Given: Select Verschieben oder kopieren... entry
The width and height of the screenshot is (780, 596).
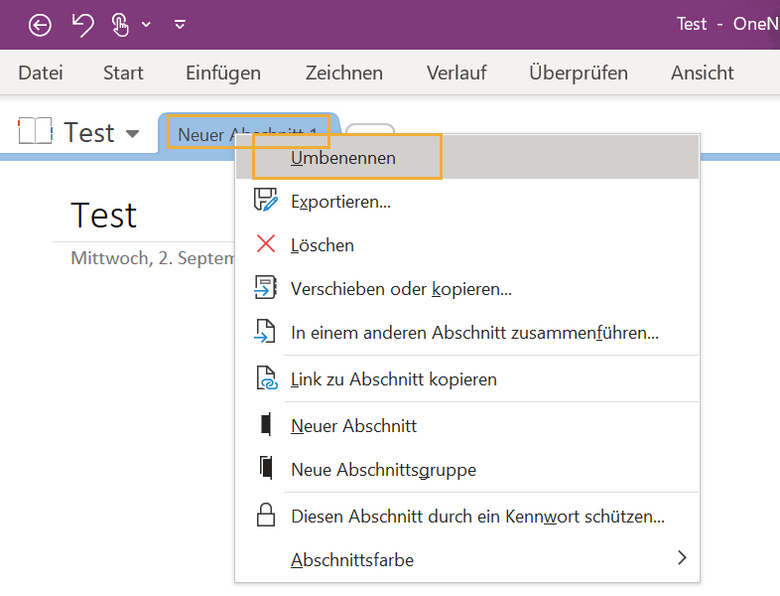Looking at the screenshot, I should pos(467,289).
